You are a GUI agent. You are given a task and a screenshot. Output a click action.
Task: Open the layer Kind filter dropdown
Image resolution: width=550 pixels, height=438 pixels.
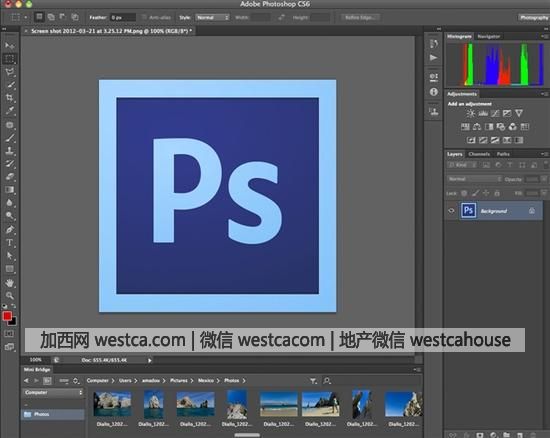click(x=462, y=164)
